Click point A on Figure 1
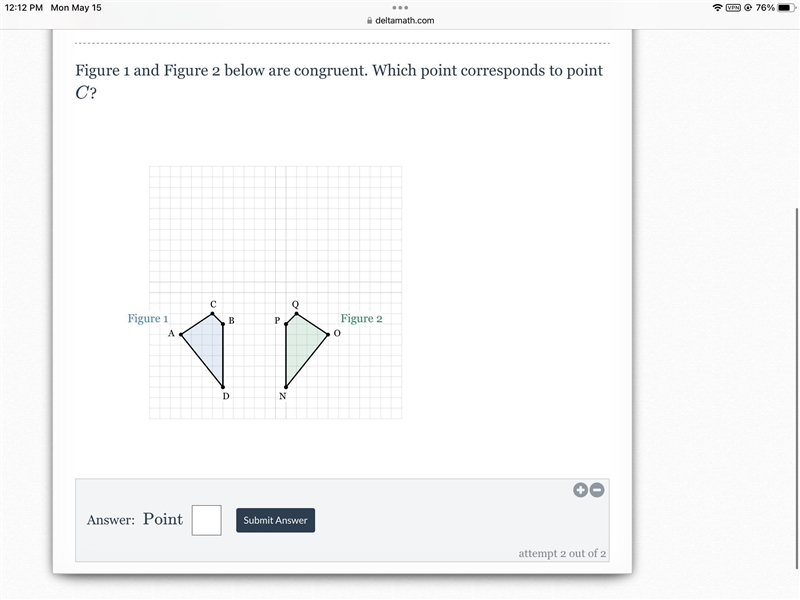This screenshot has width=800, height=600. click(x=181, y=335)
